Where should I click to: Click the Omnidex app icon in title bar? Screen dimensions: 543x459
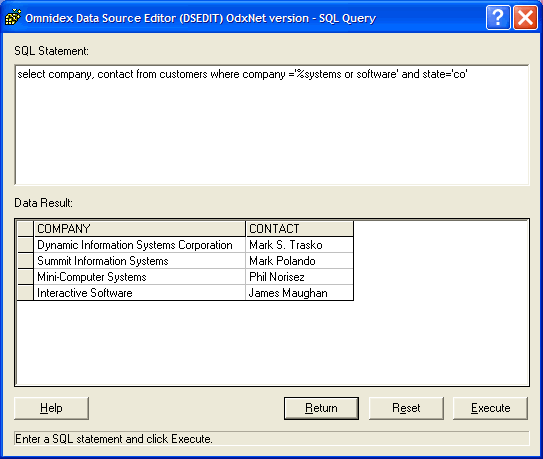click(x=13, y=18)
